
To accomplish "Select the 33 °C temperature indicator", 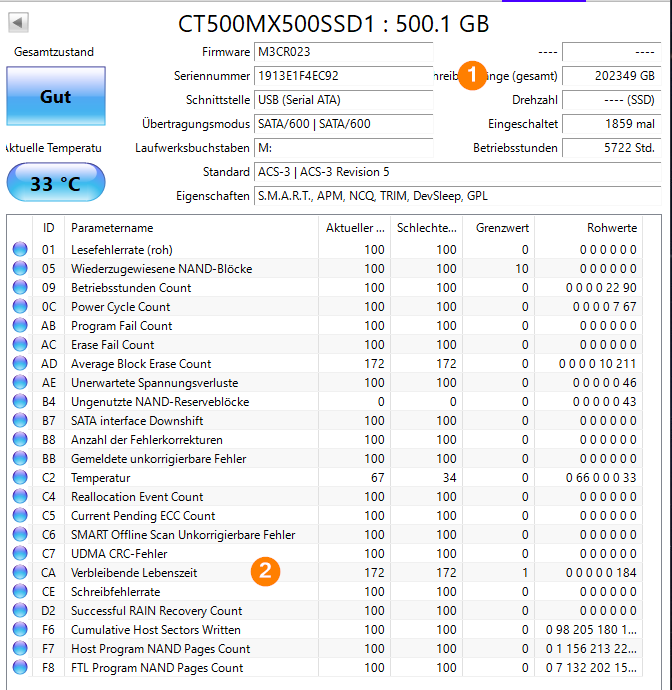I will click(x=56, y=183).
